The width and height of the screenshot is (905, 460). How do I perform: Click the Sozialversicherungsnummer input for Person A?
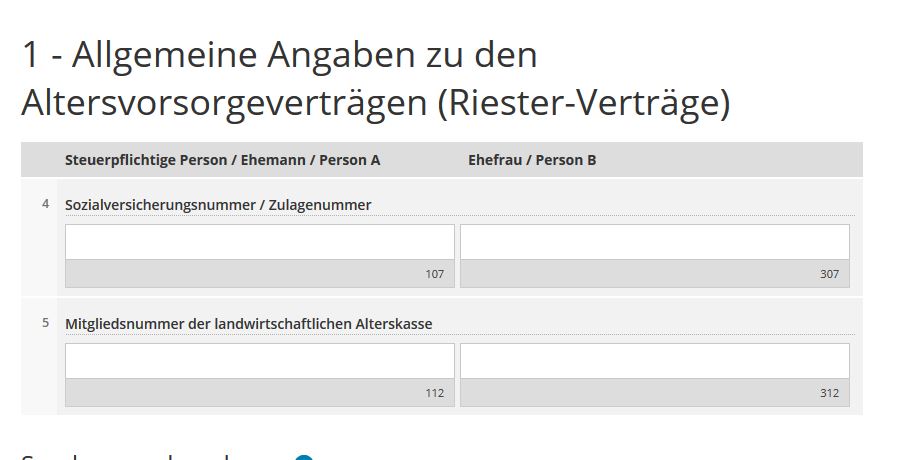(259, 242)
